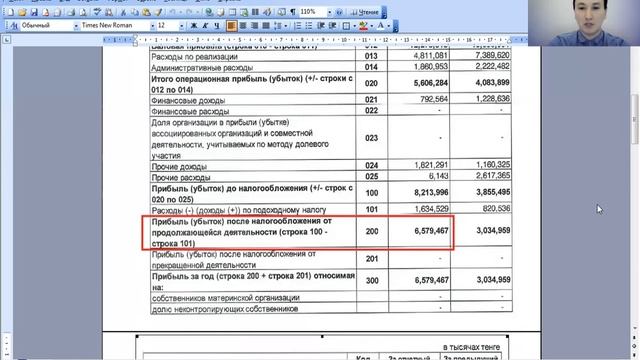Screen dimensions: 640x360
Task: Switch to Reading mode via Чтение button
Action: pyautogui.click(x=364, y=12)
